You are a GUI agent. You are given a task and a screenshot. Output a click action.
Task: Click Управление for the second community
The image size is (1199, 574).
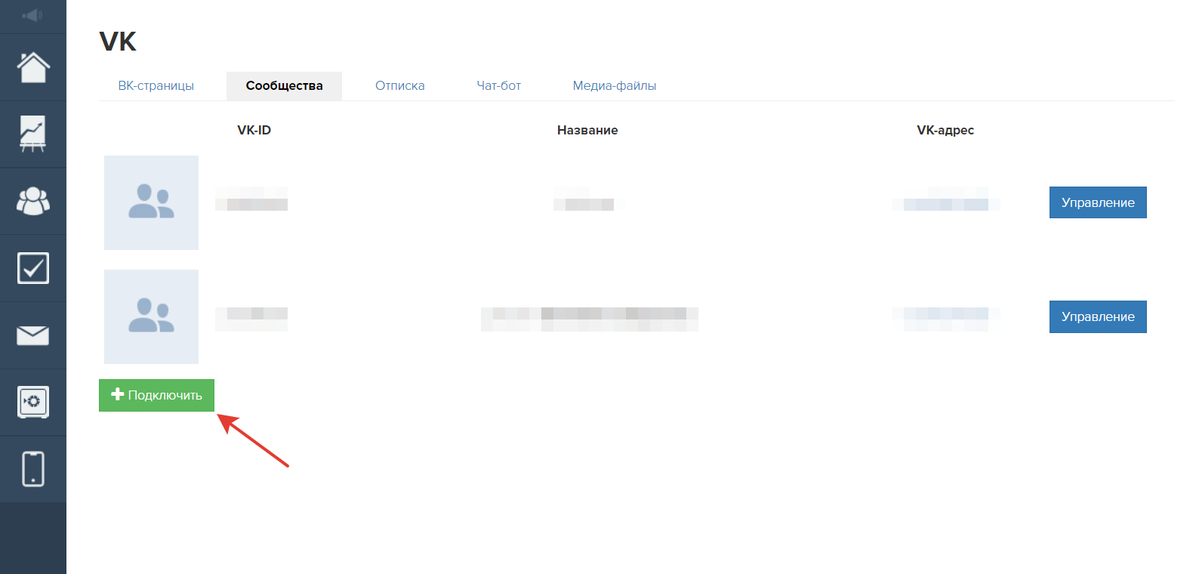tap(1098, 316)
